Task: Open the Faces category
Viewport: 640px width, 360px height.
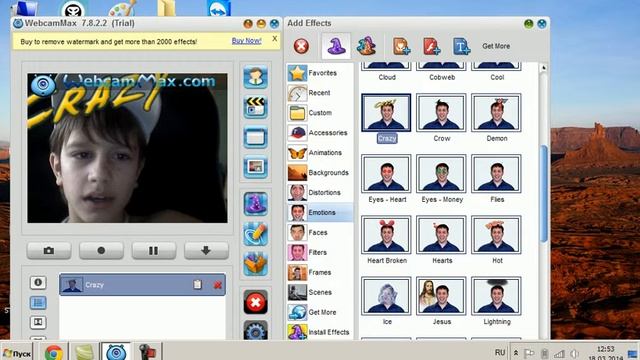Action: pos(320,233)
